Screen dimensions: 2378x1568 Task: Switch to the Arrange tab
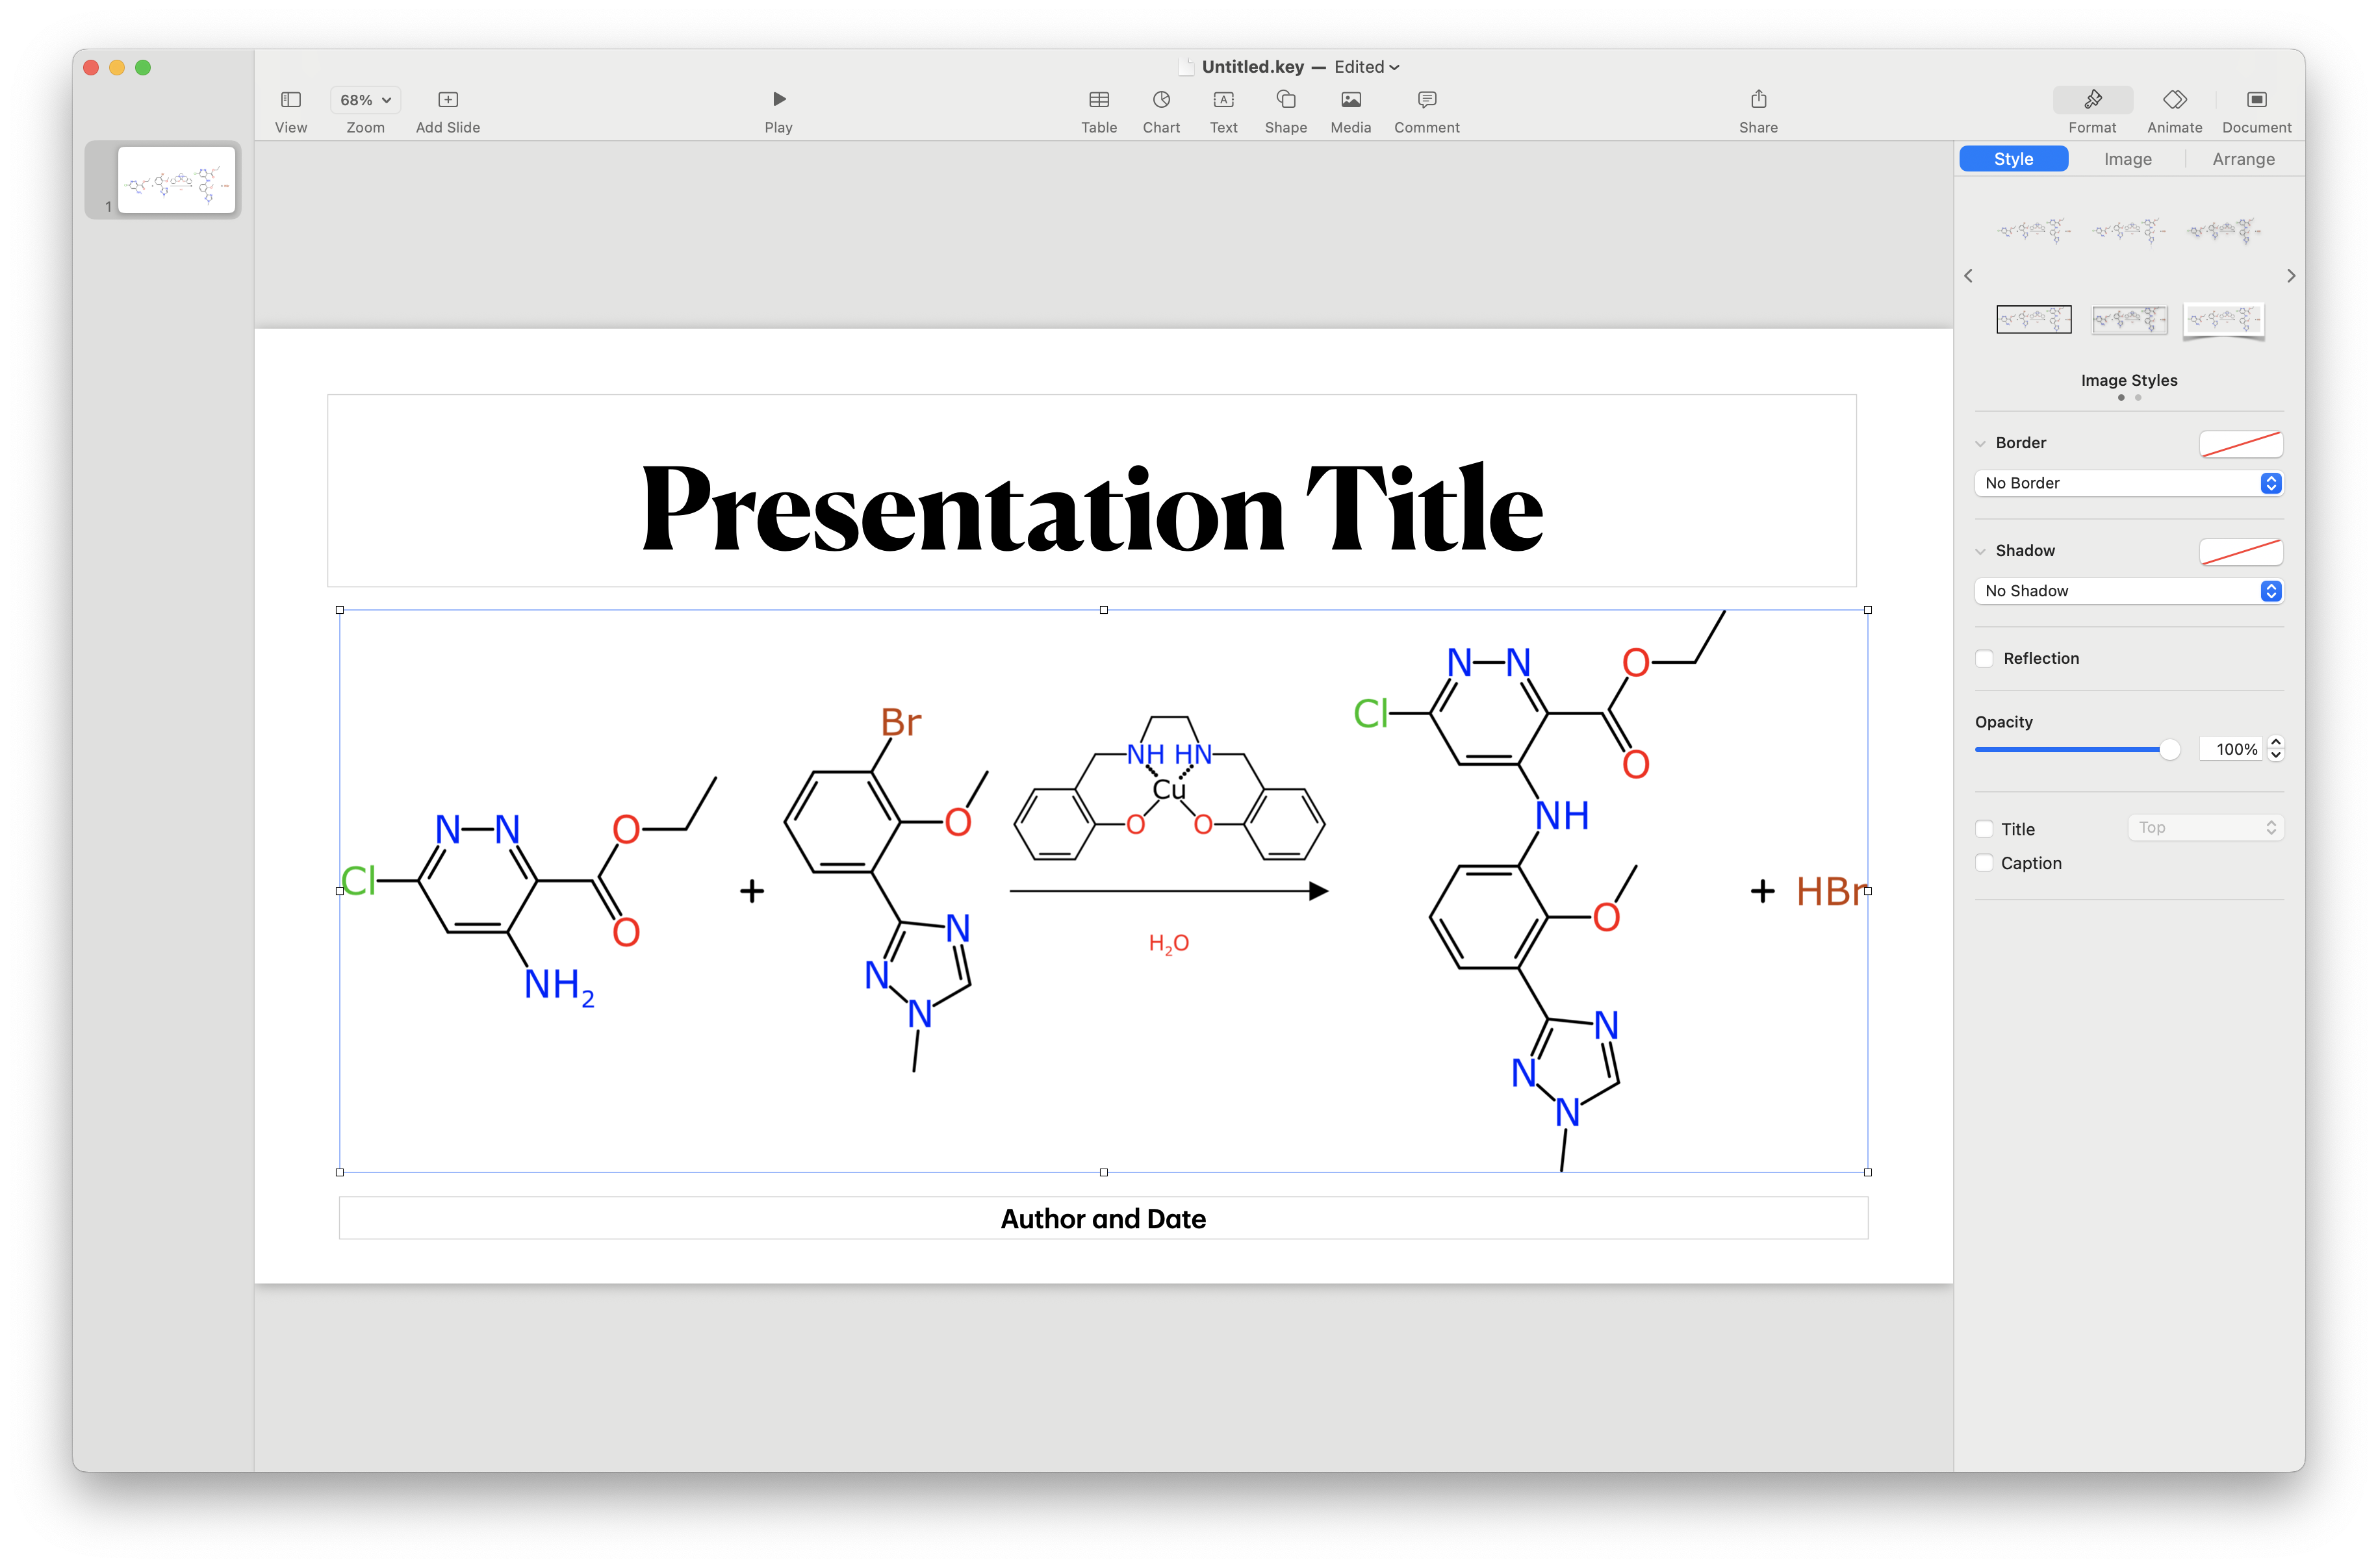tap(2242, 159)
